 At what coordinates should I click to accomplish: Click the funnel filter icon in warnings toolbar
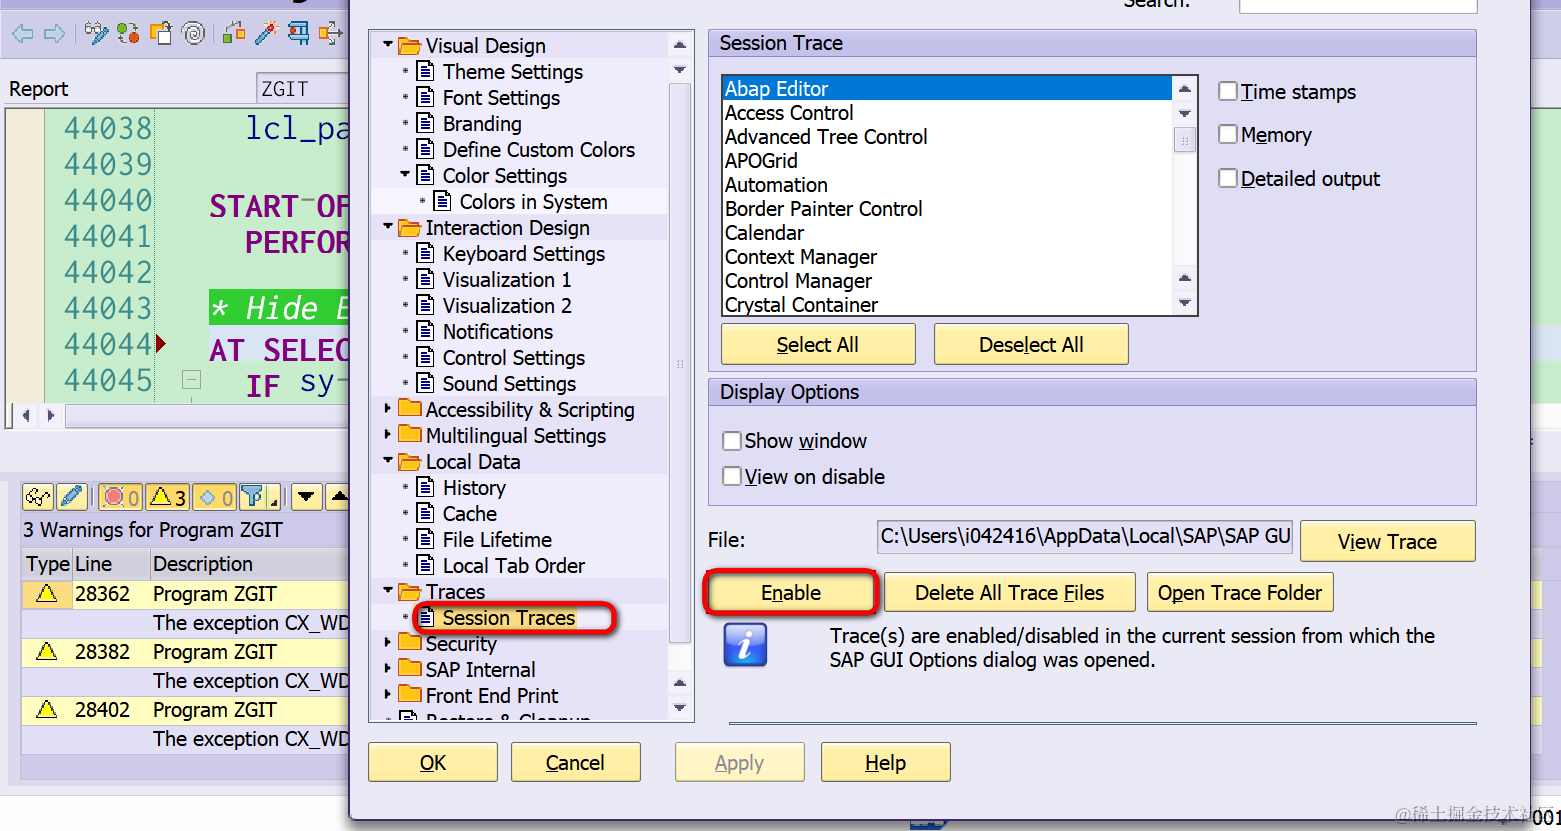point(253,496)
